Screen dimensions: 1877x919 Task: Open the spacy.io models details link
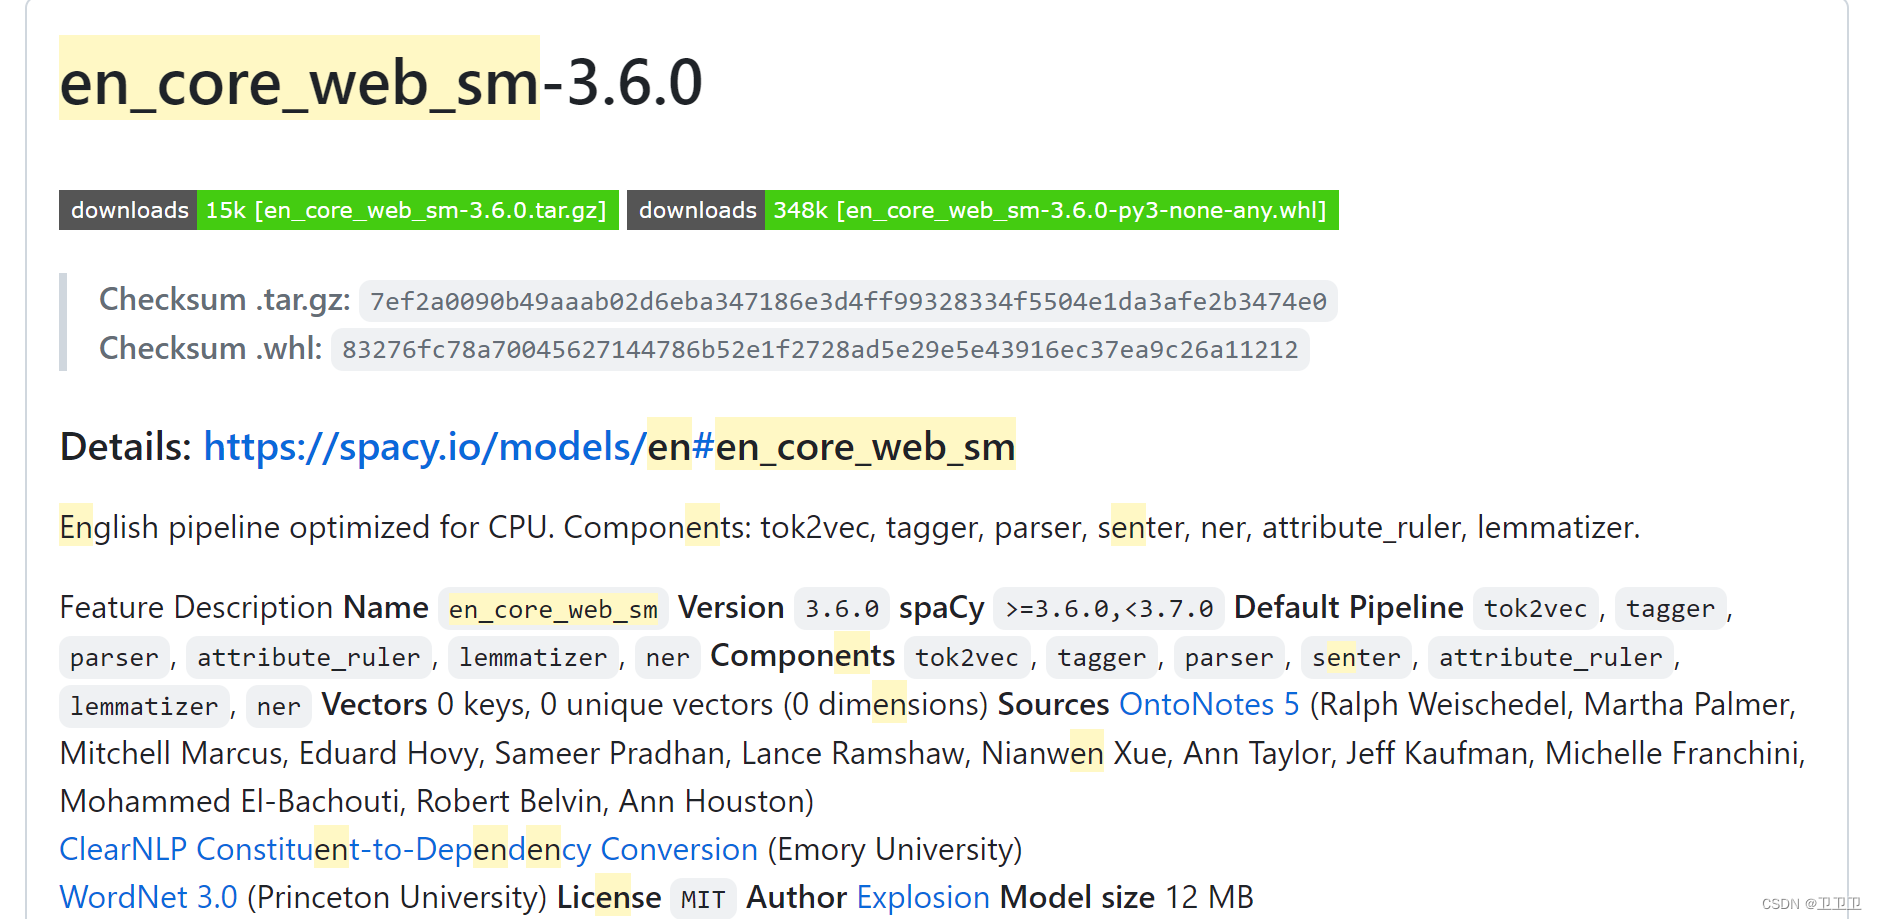609,446
